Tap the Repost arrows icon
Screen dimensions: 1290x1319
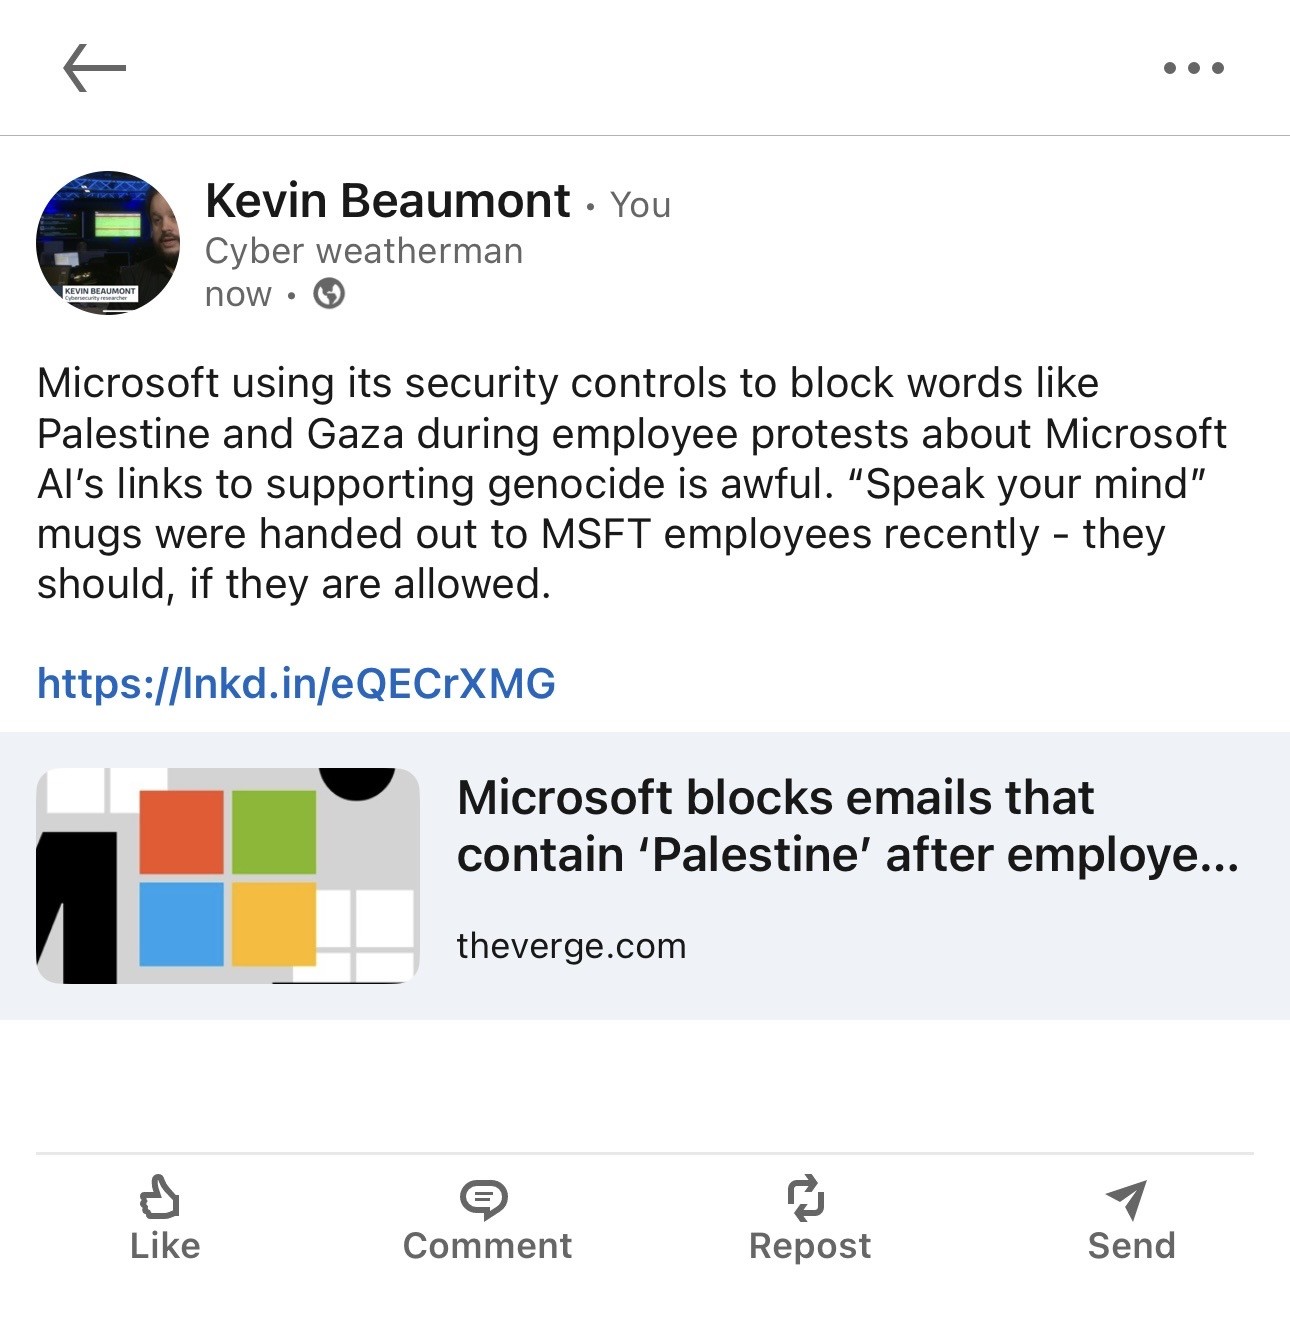coord(806,1198)
